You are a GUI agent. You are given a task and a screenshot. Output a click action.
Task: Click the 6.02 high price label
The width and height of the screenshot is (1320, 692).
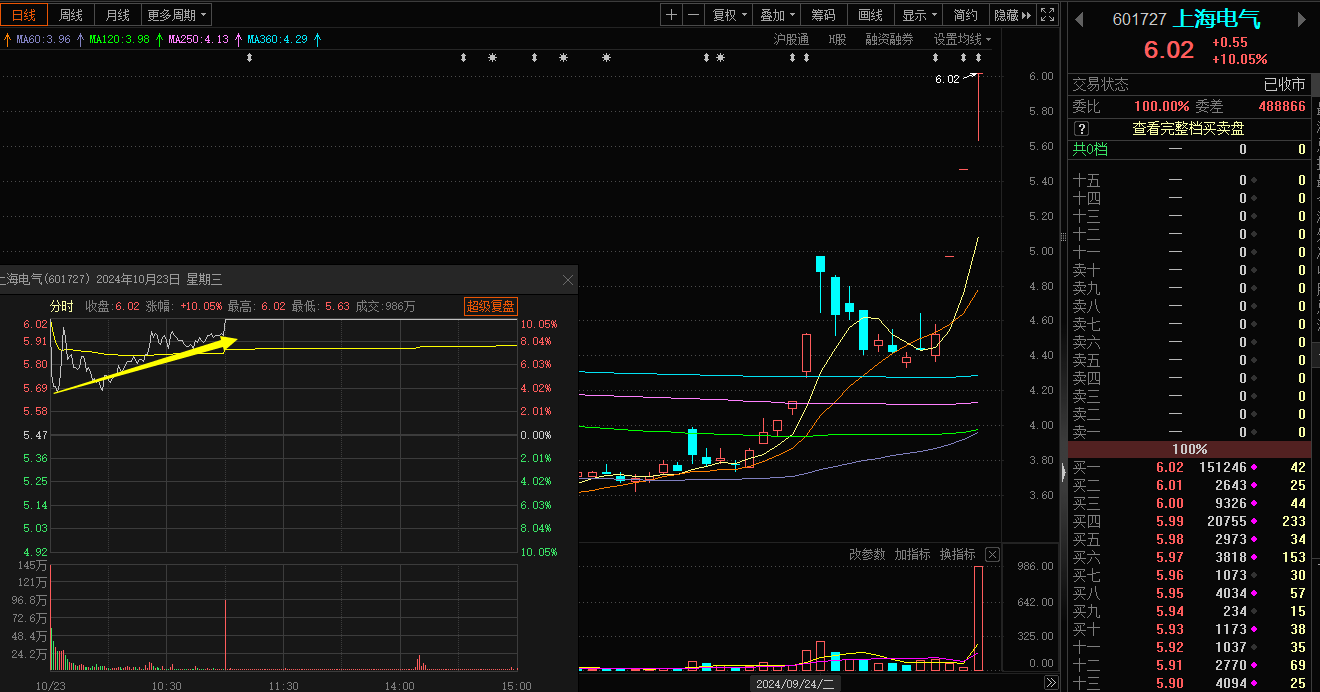[946, 79]
